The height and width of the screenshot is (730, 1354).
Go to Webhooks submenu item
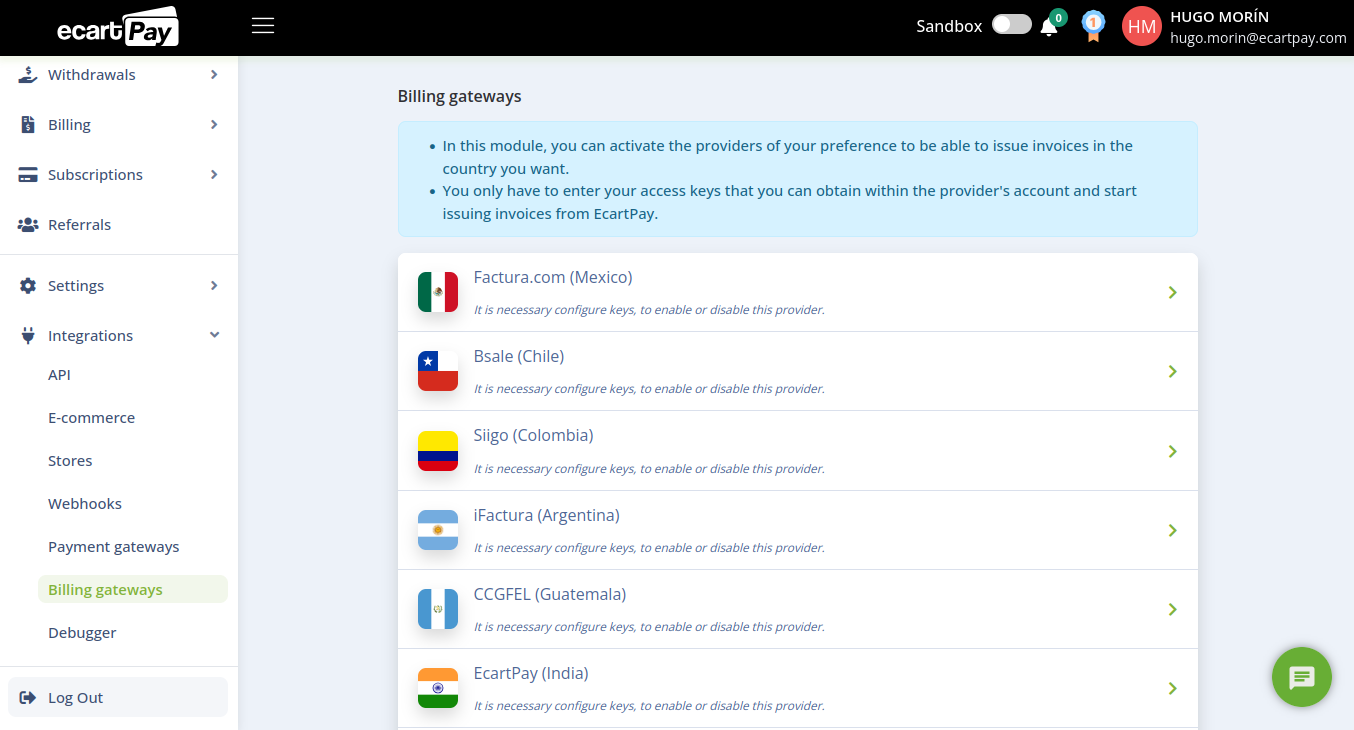(x=85, y=504)
